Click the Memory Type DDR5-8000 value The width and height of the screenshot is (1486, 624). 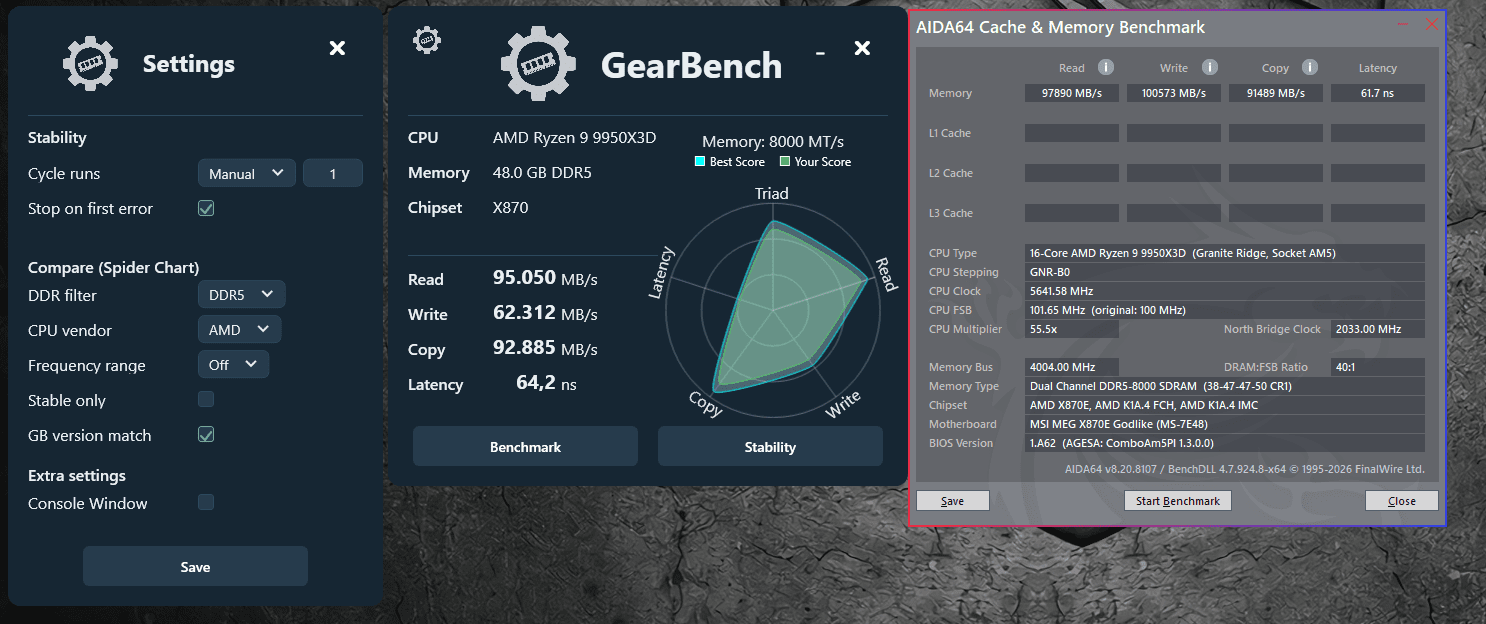(x=1225, y=386)
